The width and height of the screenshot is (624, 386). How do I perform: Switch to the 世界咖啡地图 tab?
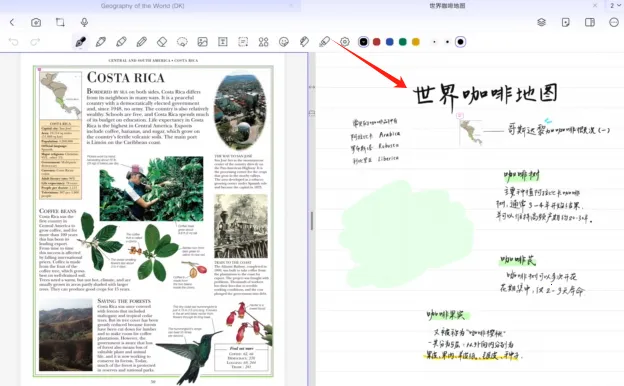click(447, 6)
